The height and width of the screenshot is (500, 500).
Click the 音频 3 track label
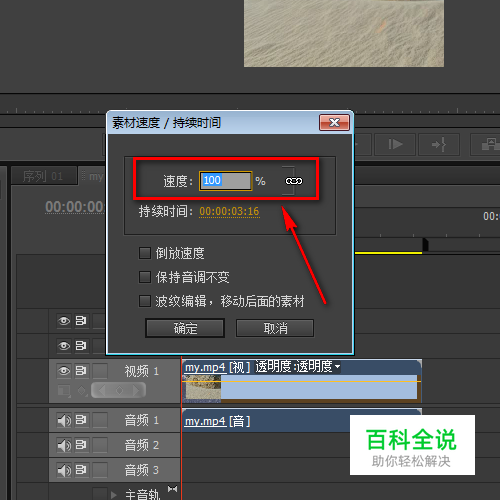pyautogui.click(x=142, y=470)
